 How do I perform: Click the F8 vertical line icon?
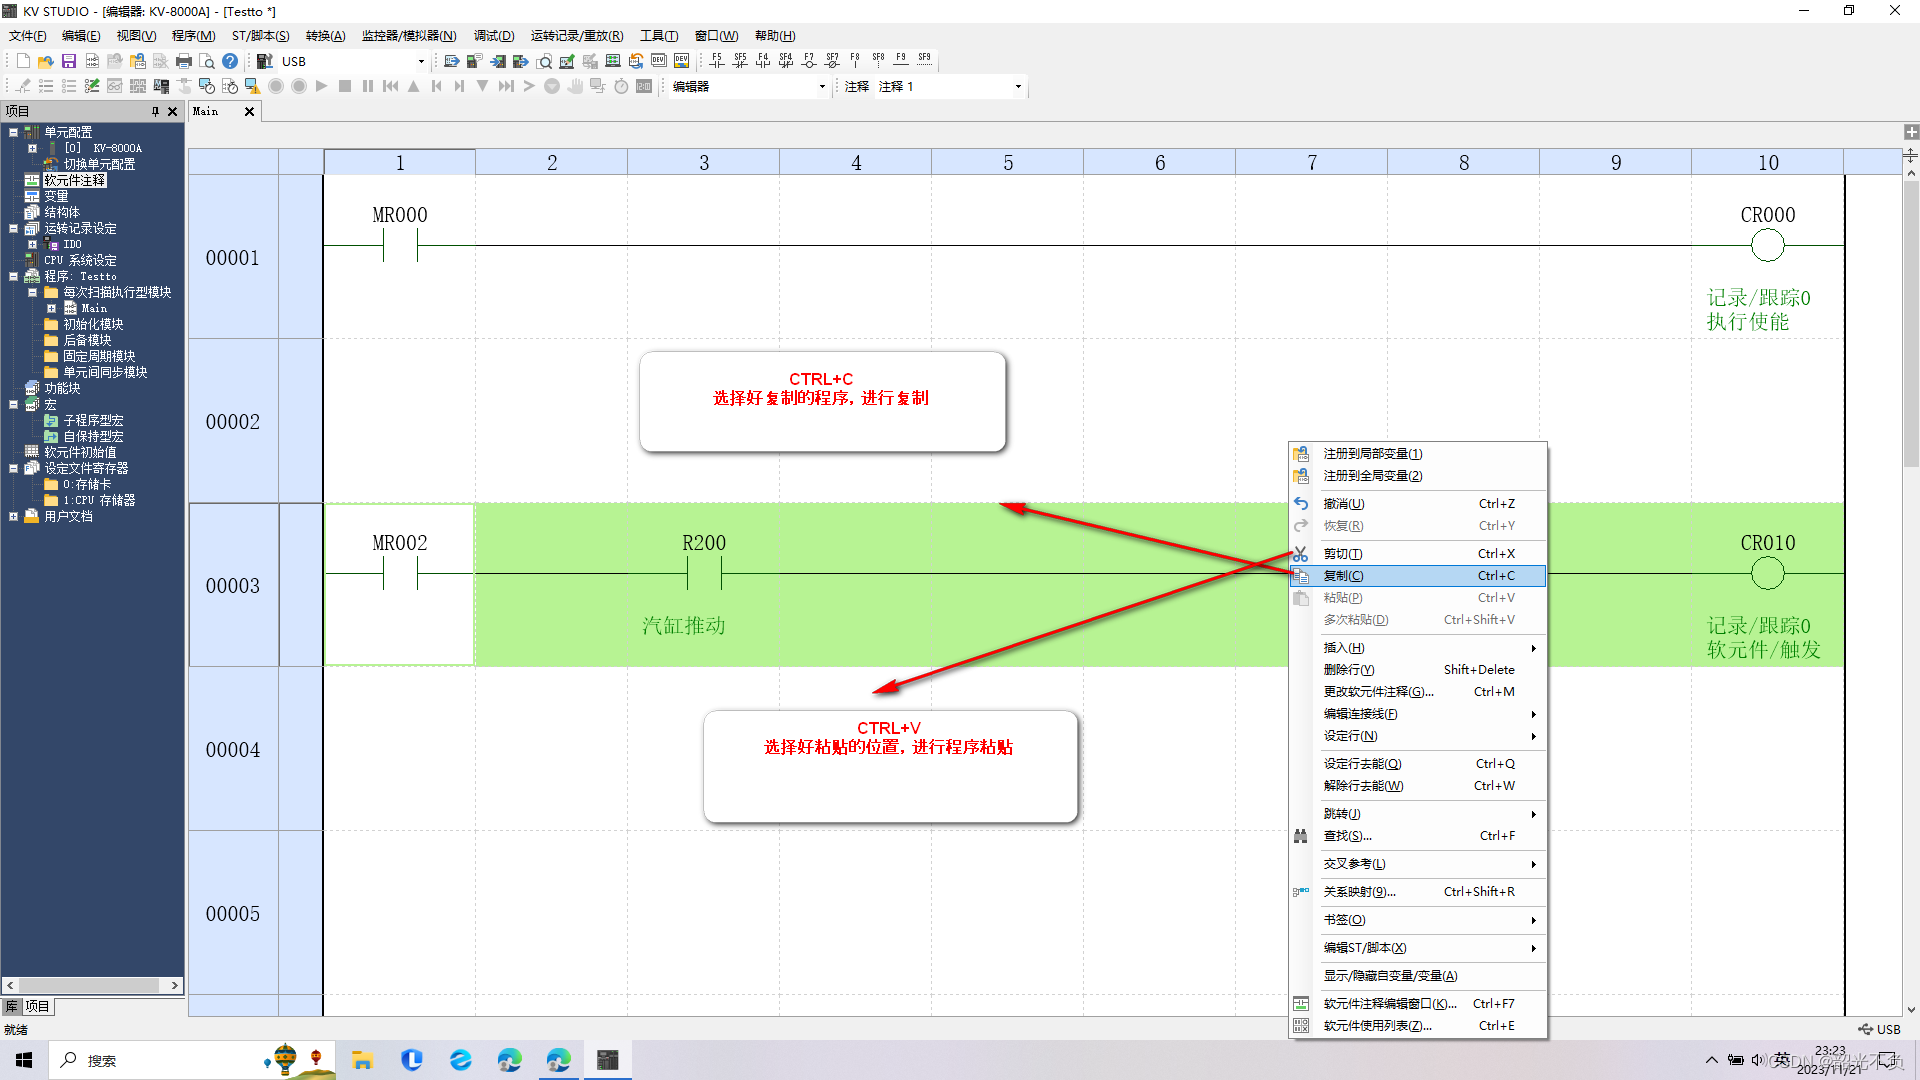855,61
